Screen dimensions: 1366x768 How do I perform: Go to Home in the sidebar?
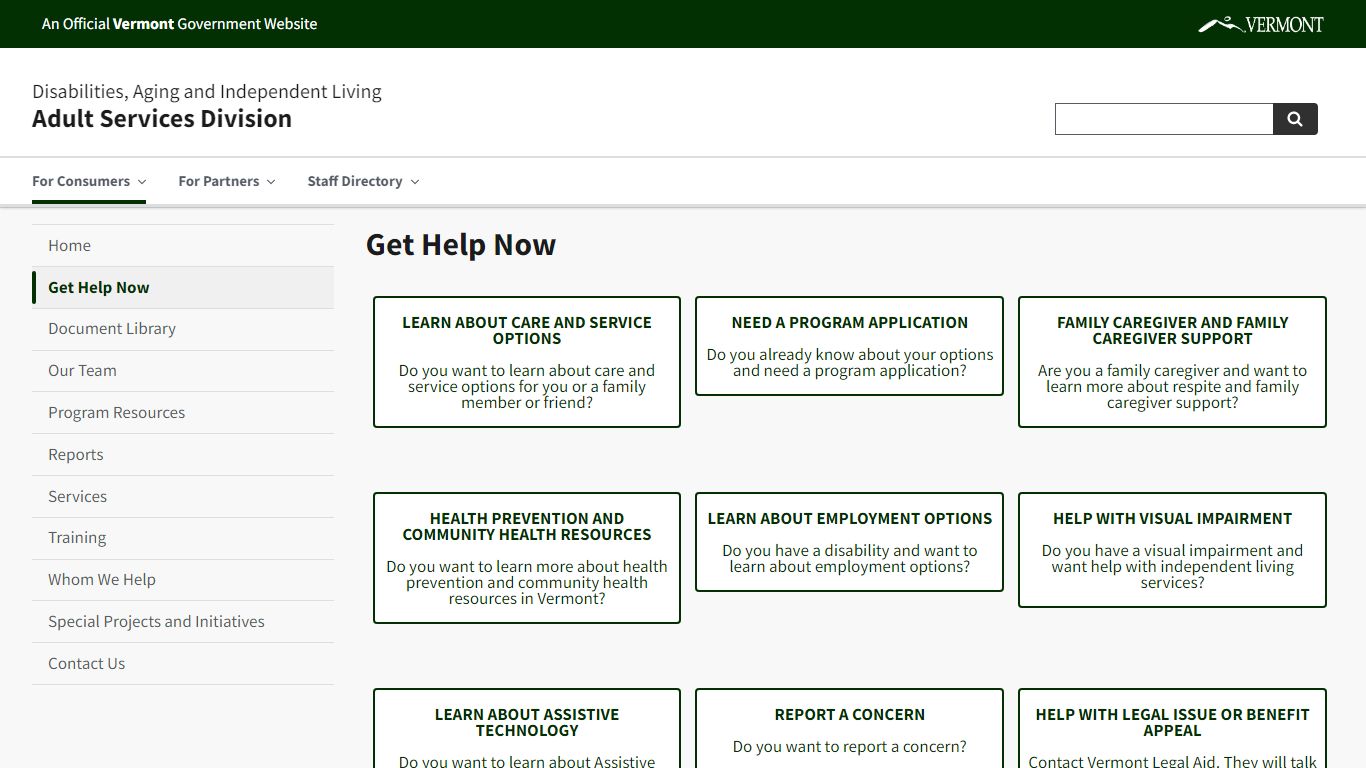[x=183, y=246]
